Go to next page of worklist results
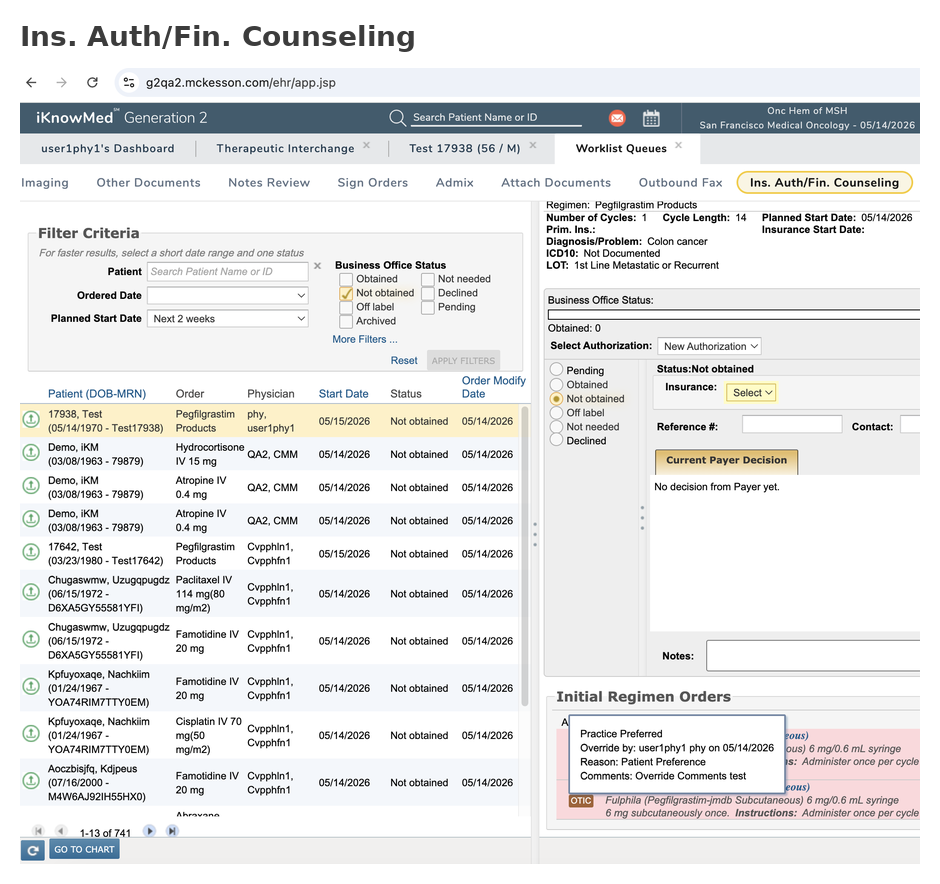This screenshot has width=940, height=884. click(x=149, y=831)
